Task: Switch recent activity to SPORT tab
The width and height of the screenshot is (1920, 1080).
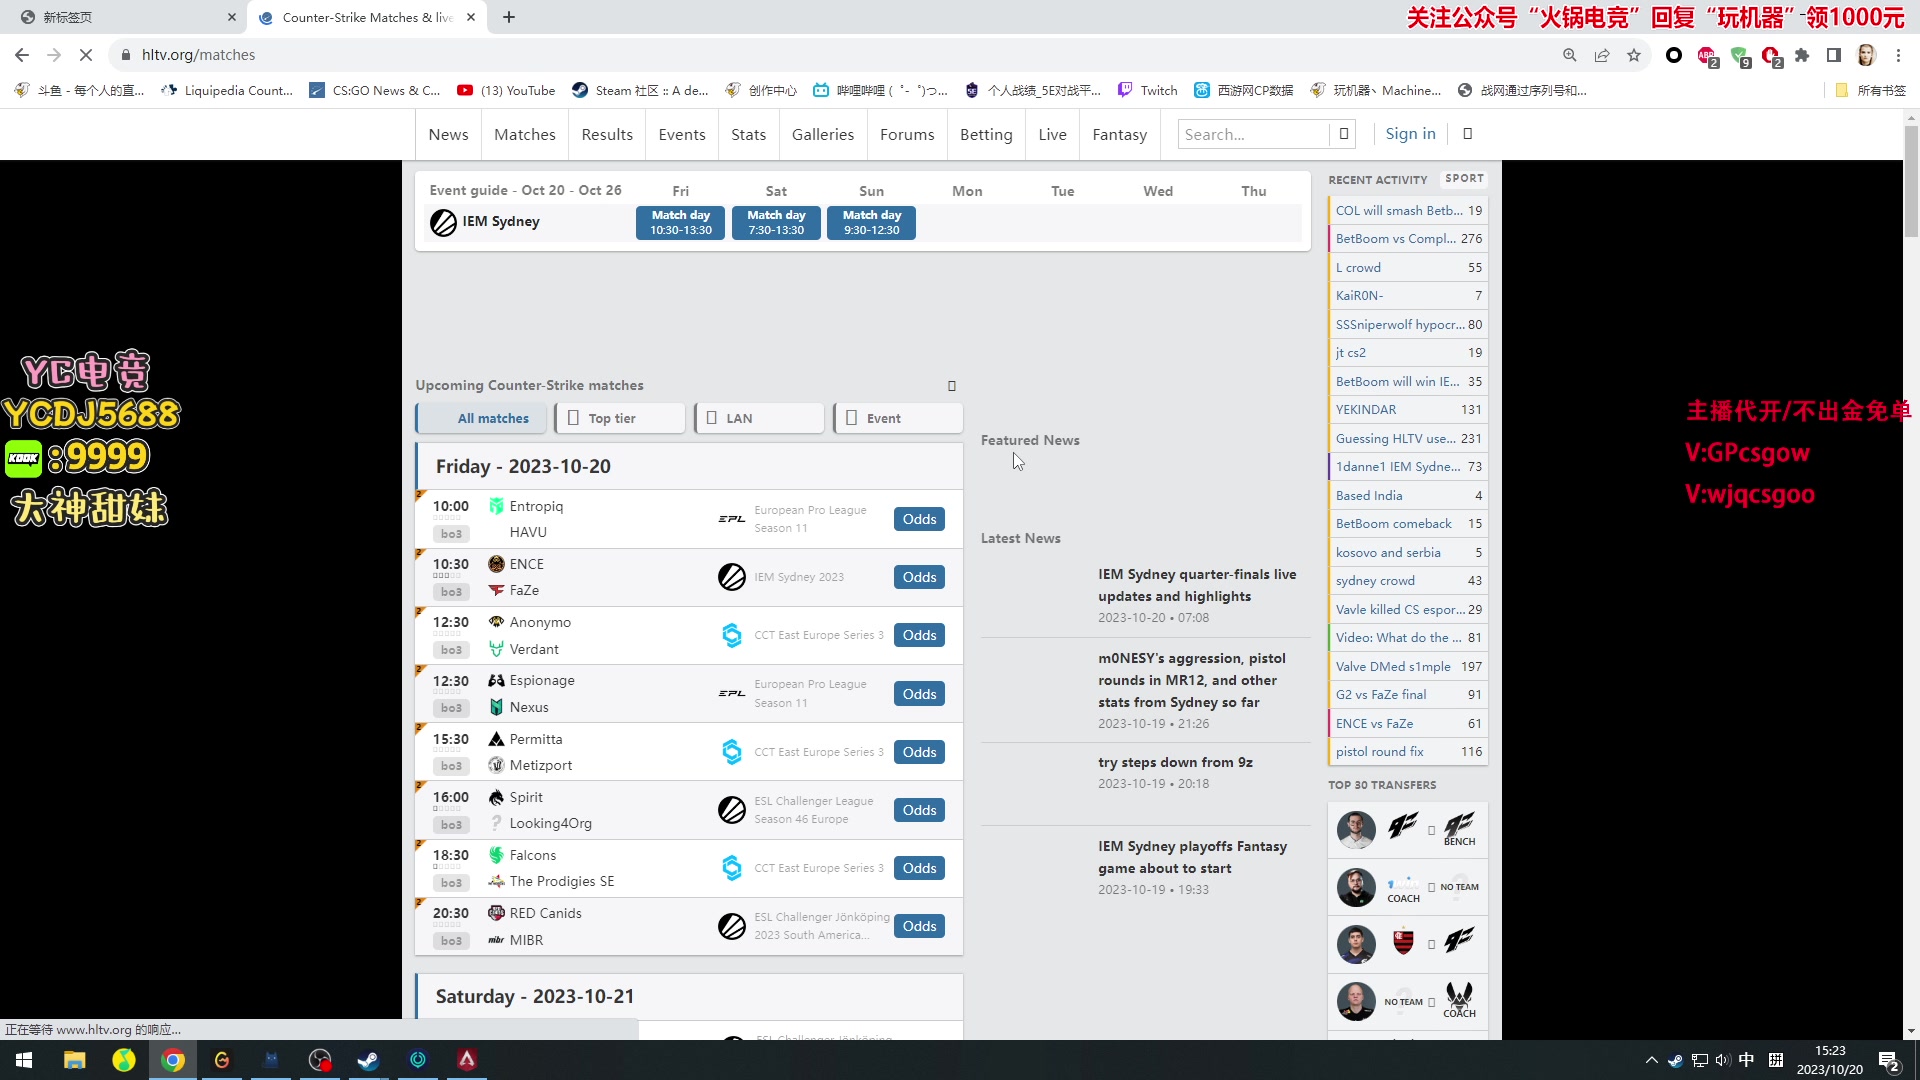Action: (x=1464, y=179)
